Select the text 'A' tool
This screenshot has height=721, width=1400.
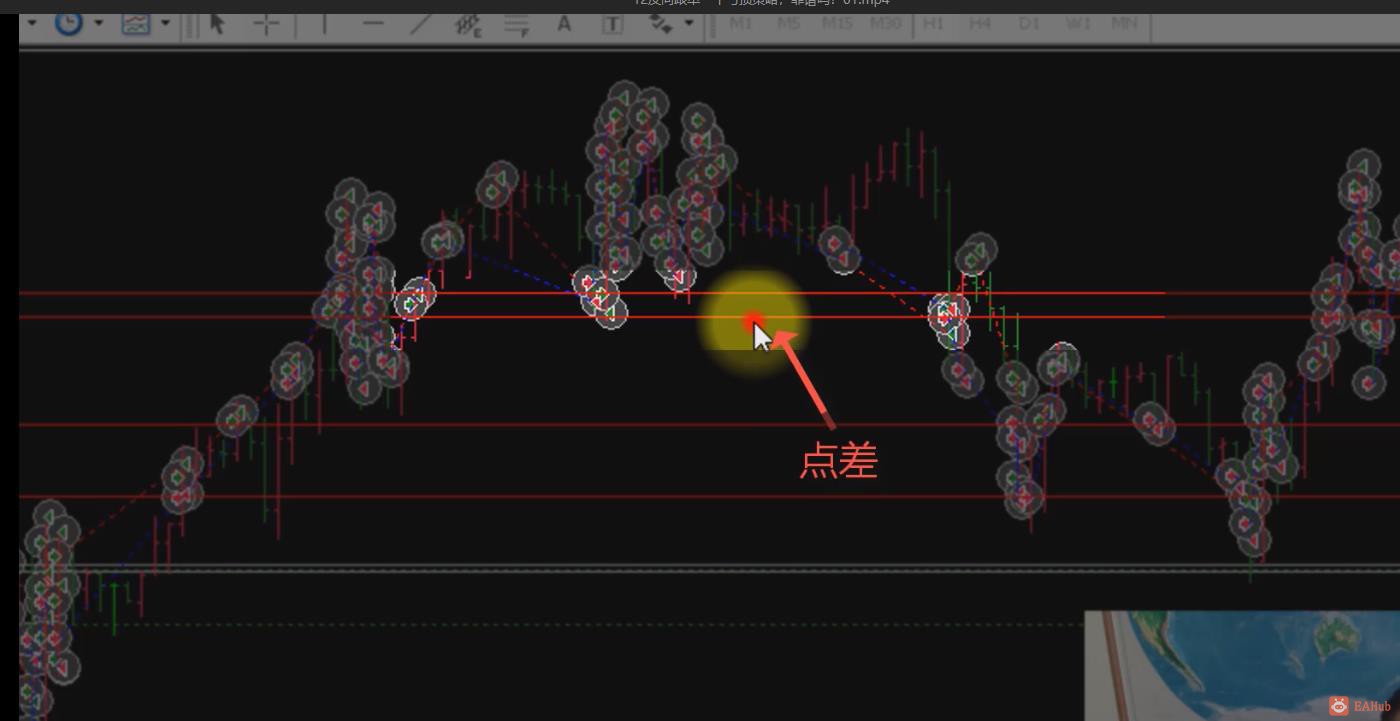[564, 24]
